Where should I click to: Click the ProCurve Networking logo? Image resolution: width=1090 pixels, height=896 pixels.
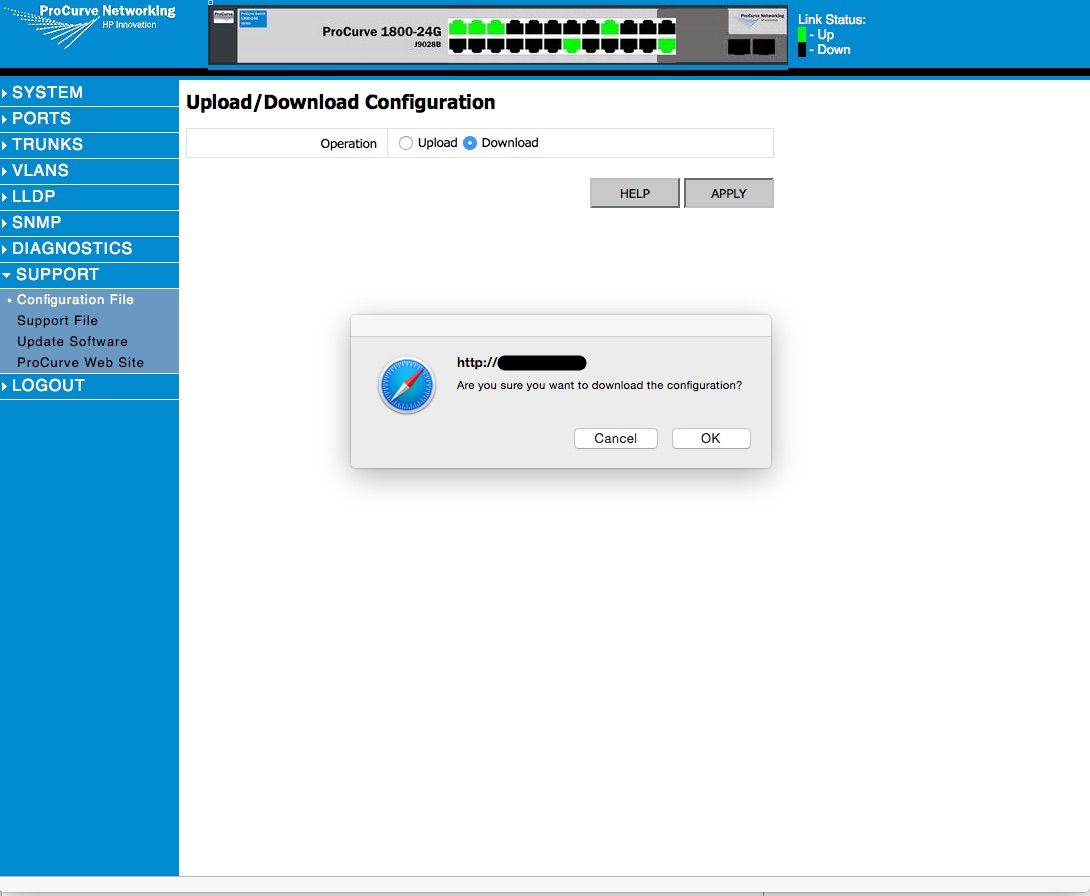click(x=90, y=26)
